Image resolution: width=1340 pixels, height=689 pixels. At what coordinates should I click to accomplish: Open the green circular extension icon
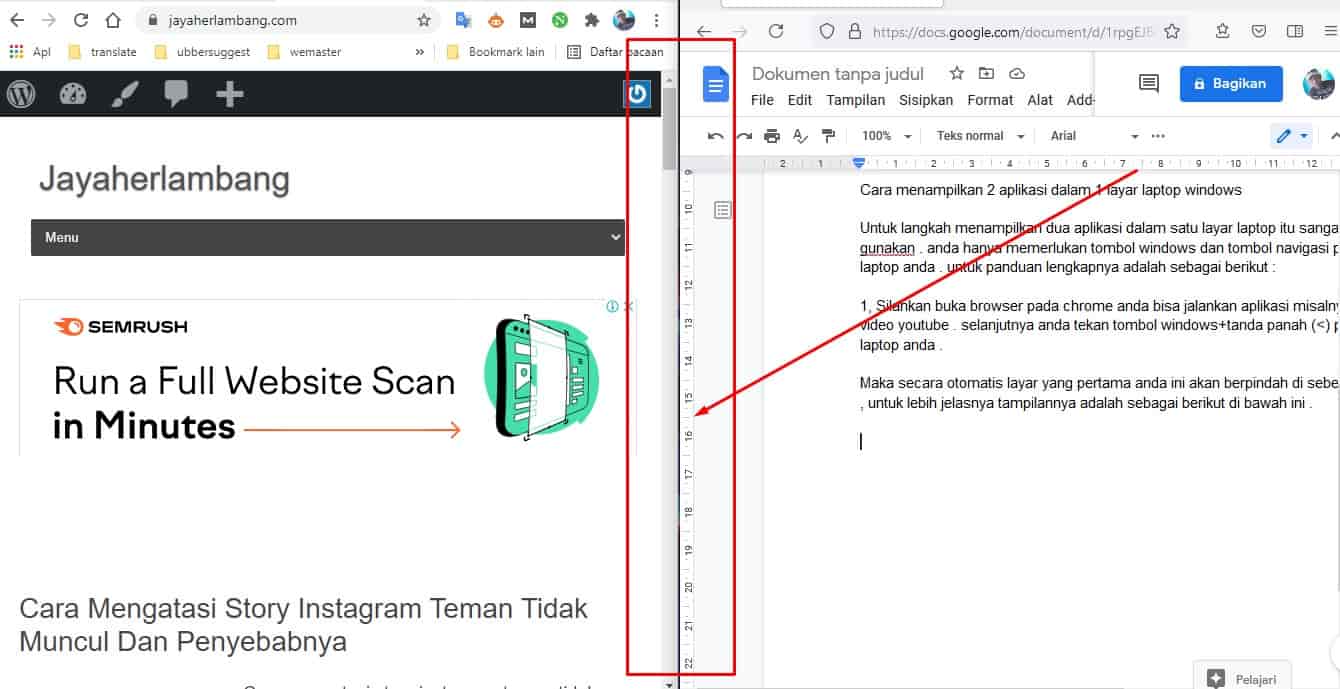tap(560, 20)
